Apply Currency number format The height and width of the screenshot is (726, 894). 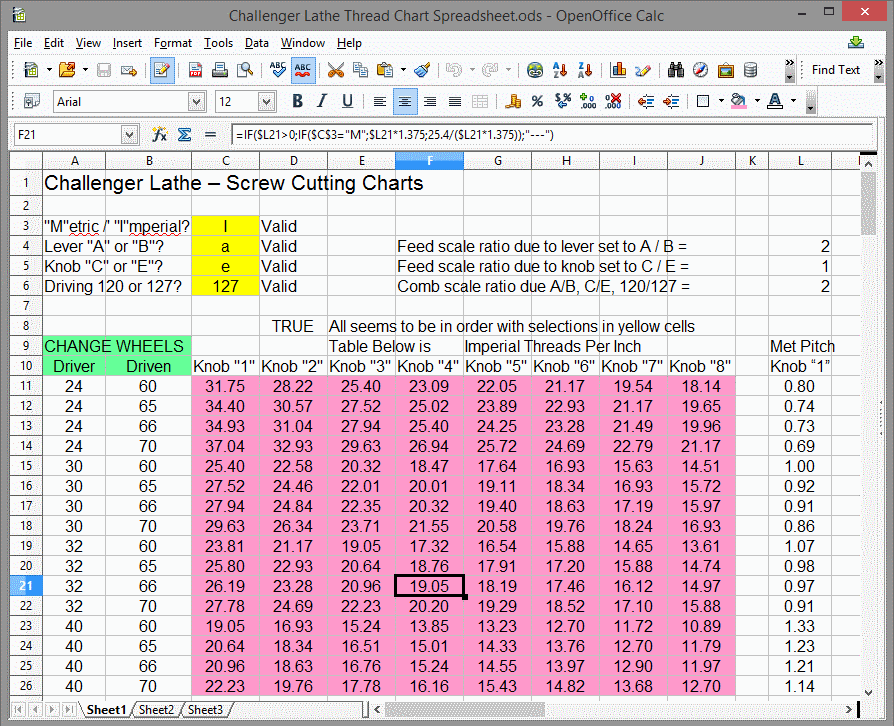513,102
